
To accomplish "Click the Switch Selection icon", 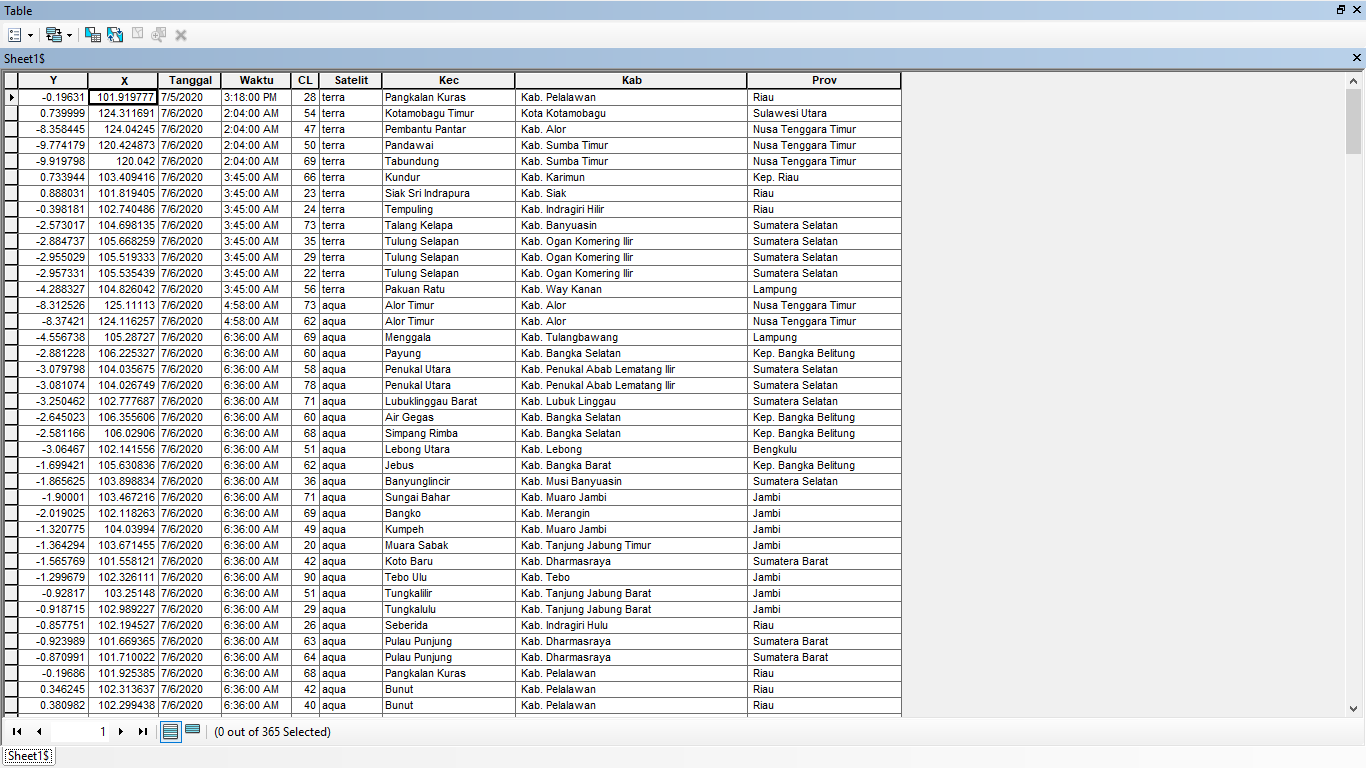I will click(115, 35).
